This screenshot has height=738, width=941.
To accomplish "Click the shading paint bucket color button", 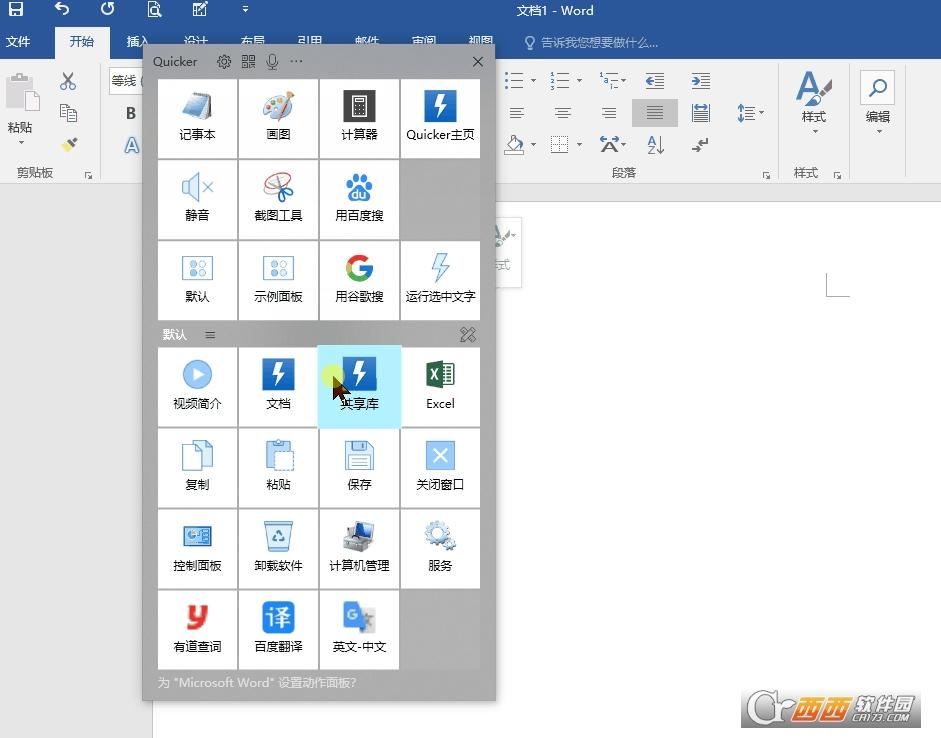I will 514,145.
